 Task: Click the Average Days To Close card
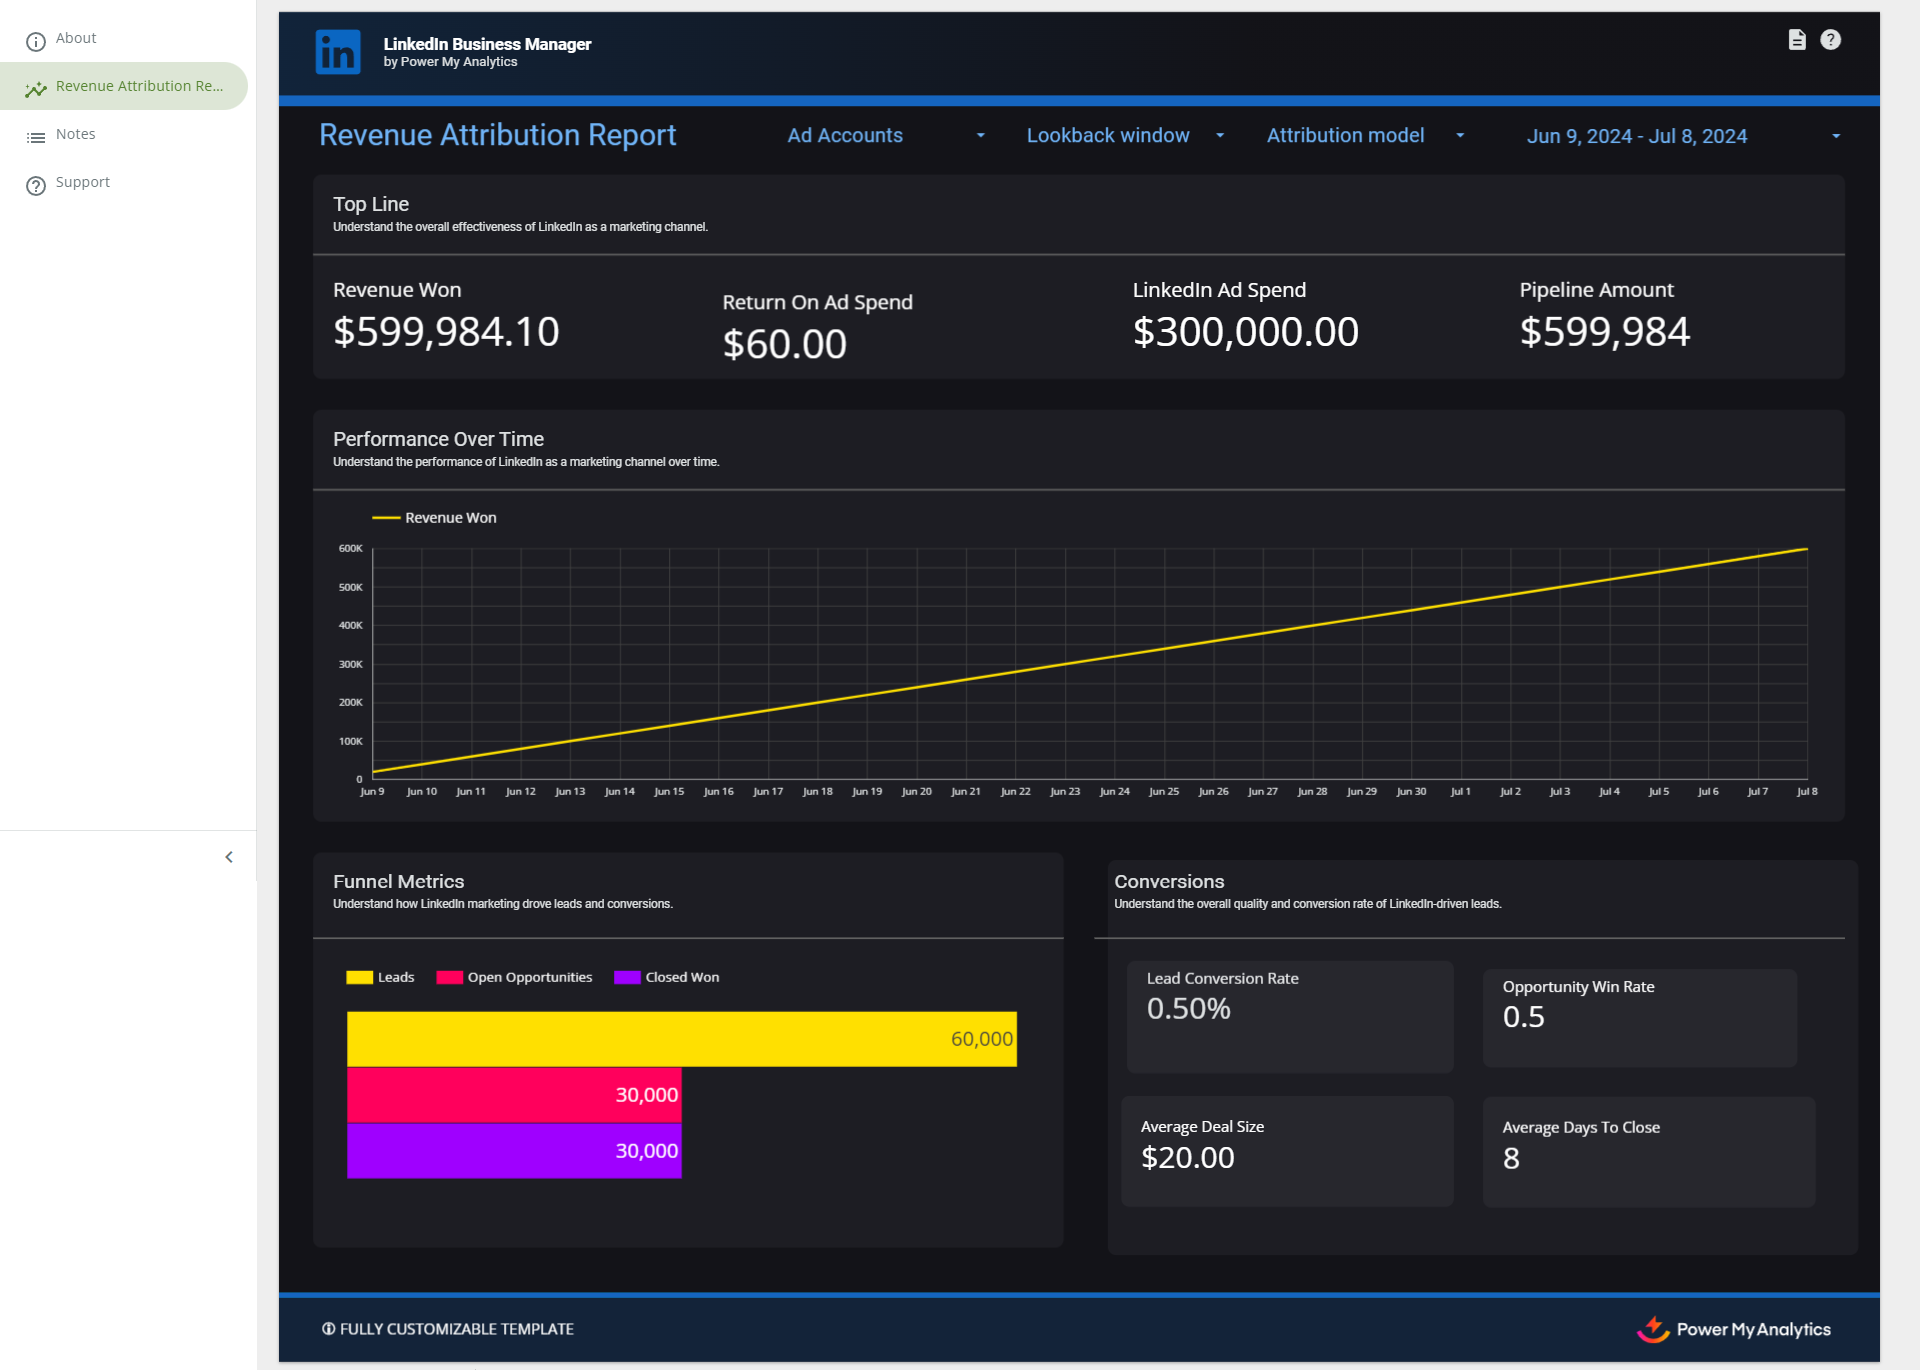point(1649,1152)
